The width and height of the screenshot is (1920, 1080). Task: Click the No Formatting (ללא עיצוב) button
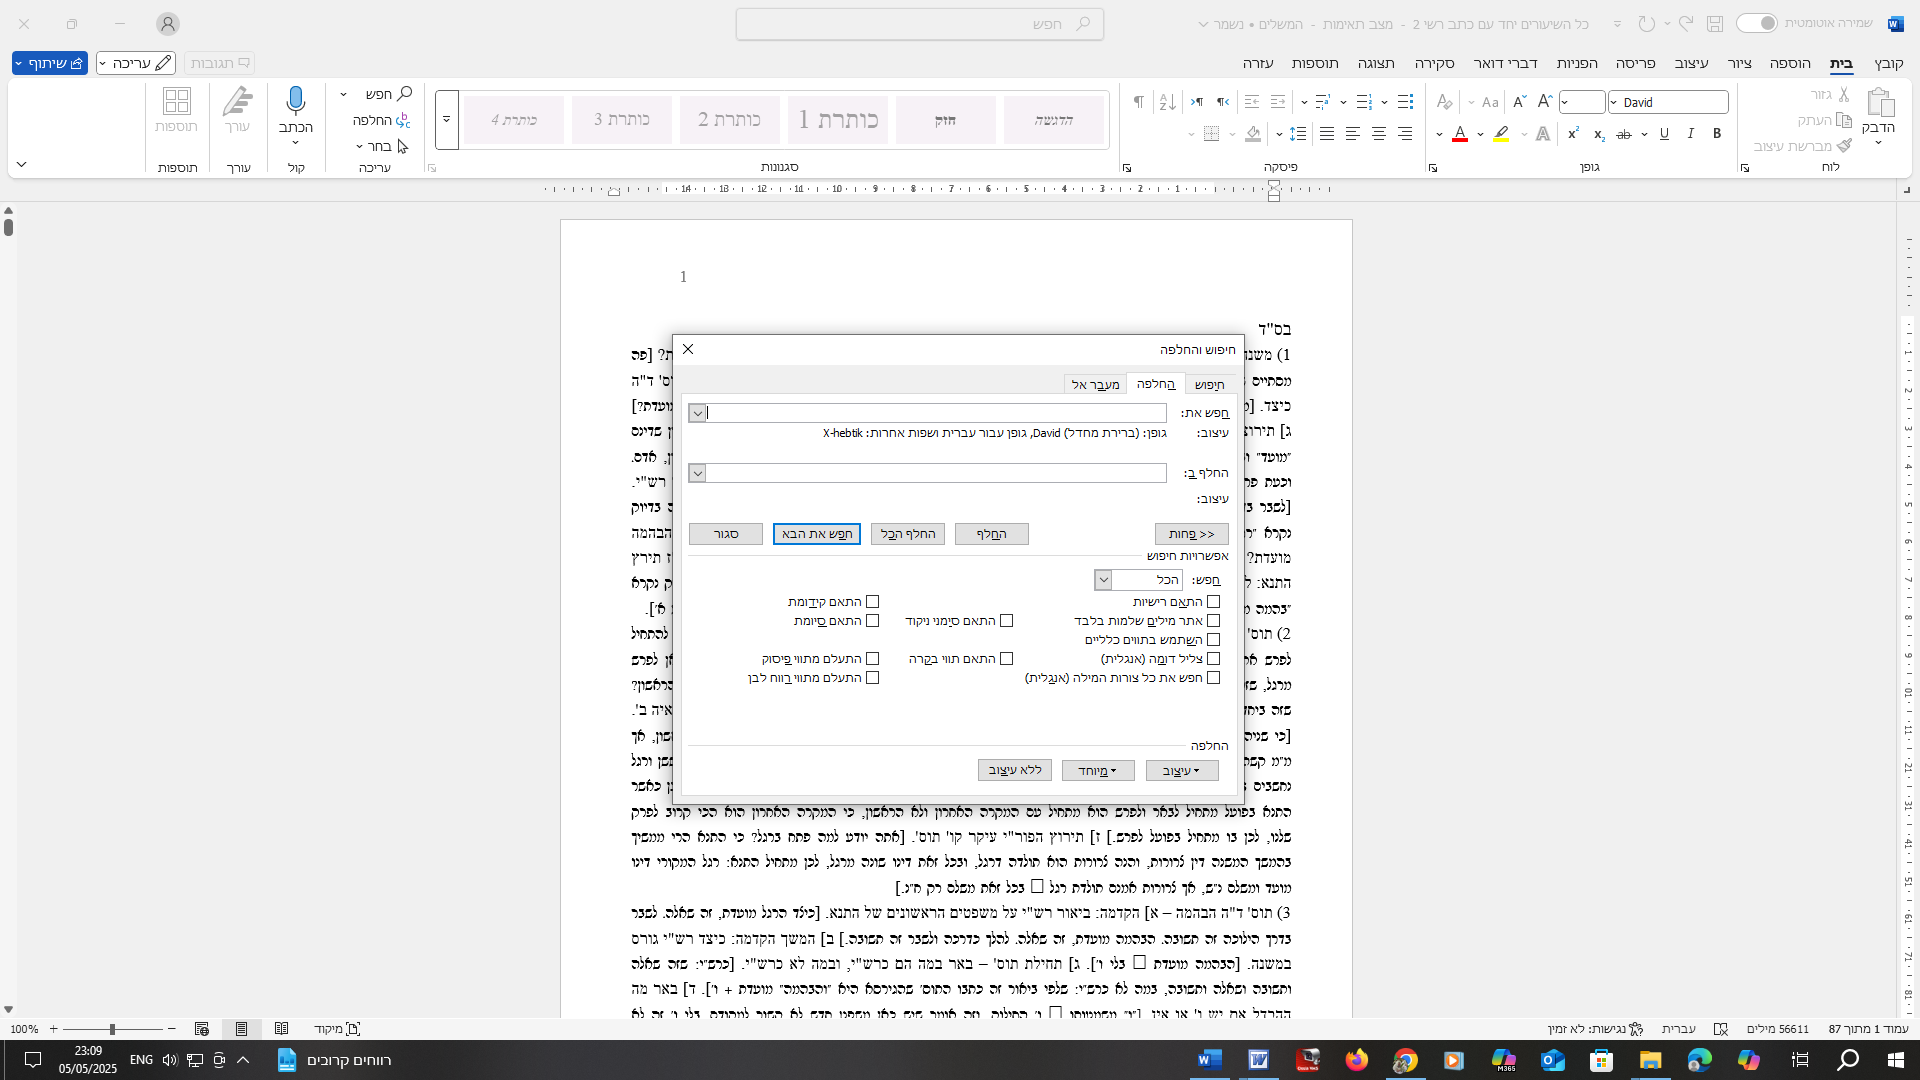[x=1015, y=770]
